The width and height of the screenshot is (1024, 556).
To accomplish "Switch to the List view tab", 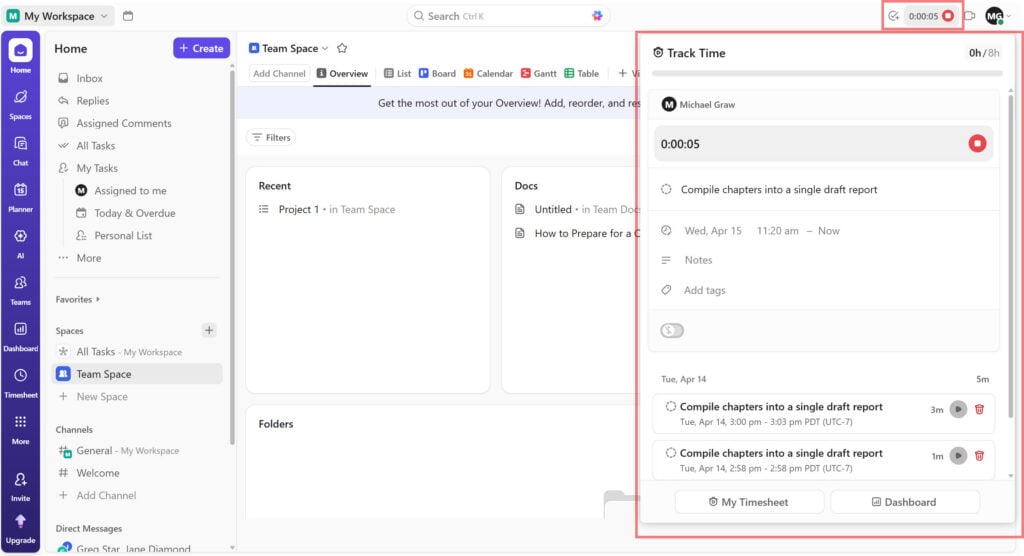I will [x=398, y=73].
